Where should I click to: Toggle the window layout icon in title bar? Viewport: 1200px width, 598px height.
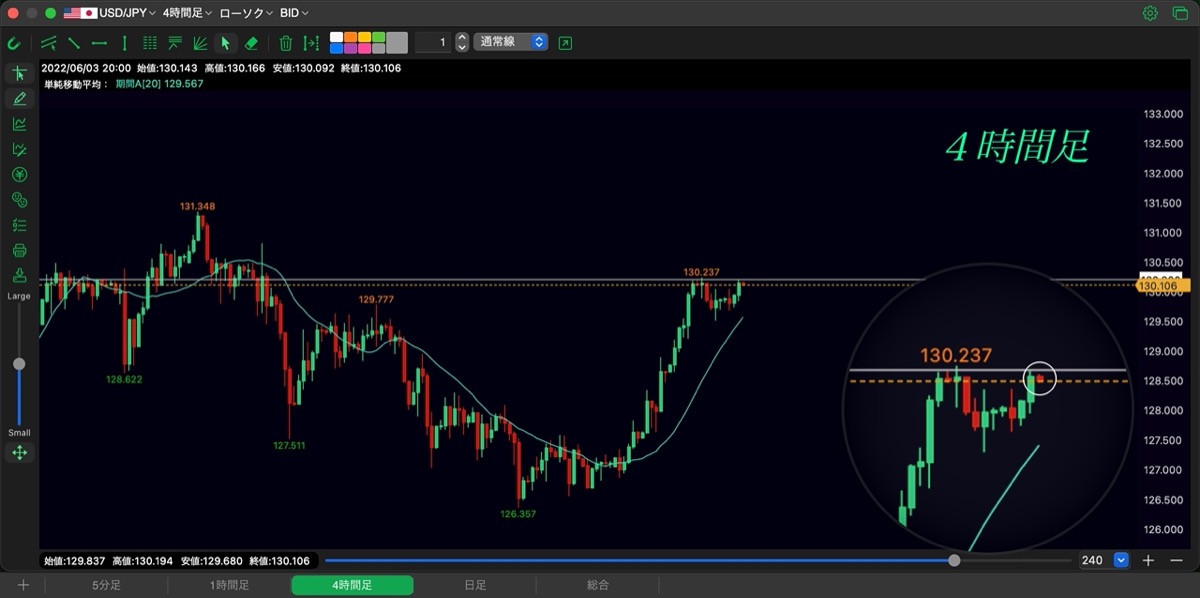click(1178, 13)
